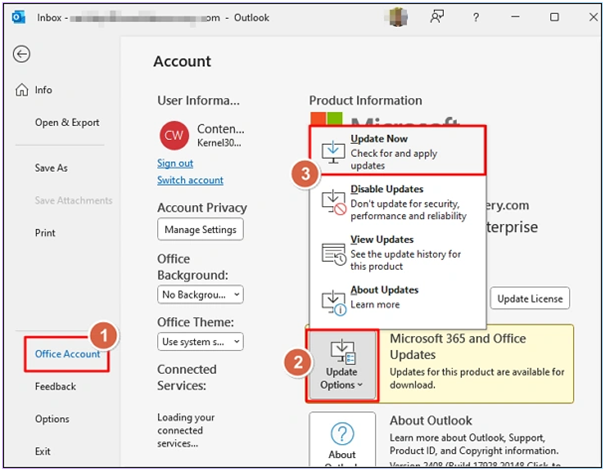Select Office Account in the sidebar

(68, 353)
